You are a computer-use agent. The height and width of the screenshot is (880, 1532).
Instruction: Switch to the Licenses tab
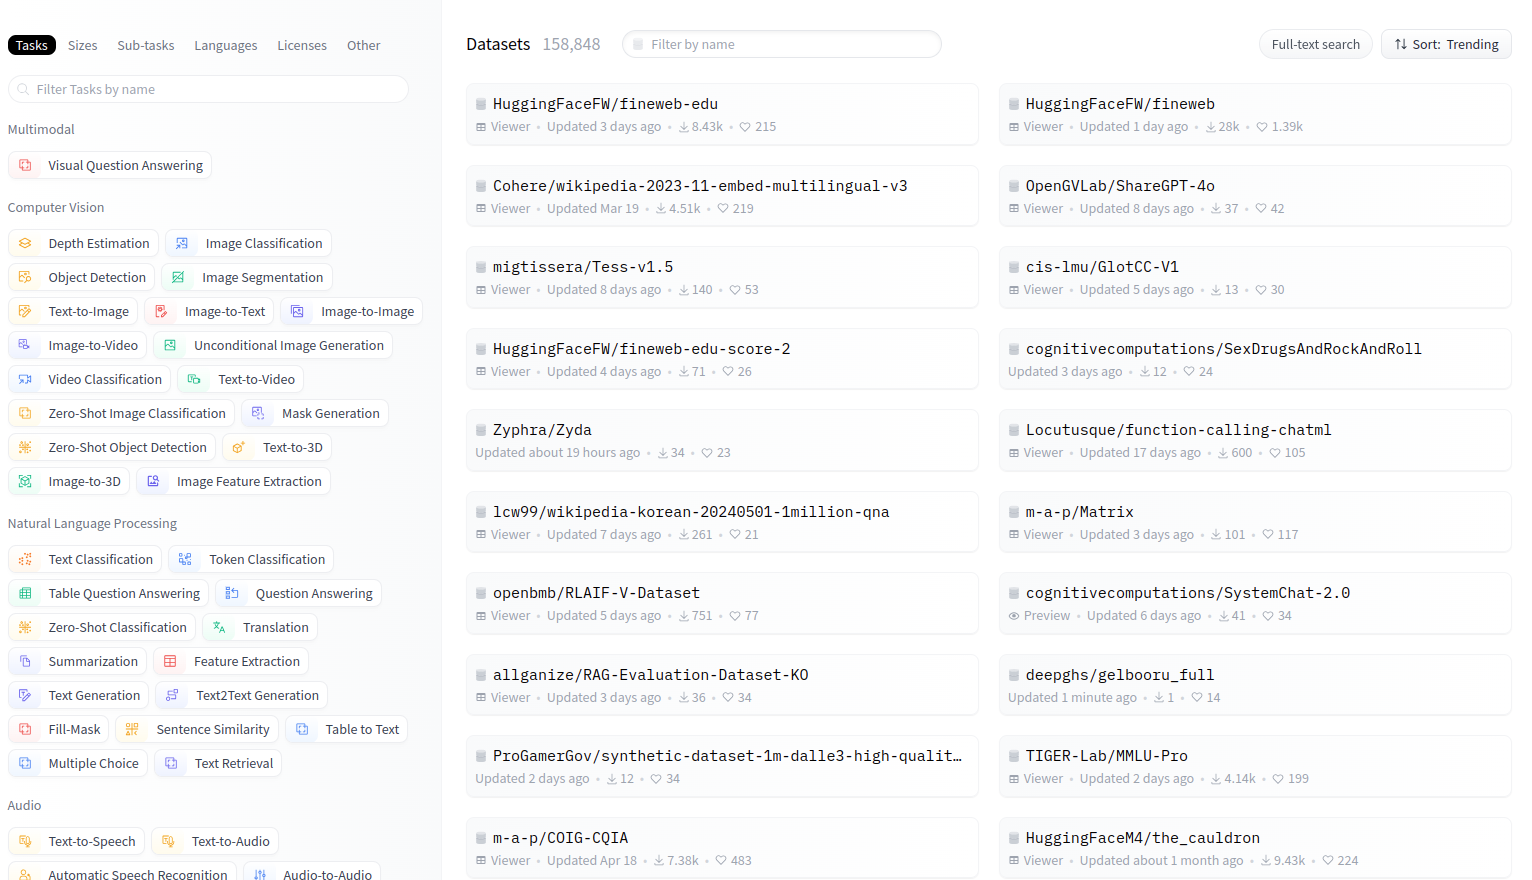click(x=302, y=45)
